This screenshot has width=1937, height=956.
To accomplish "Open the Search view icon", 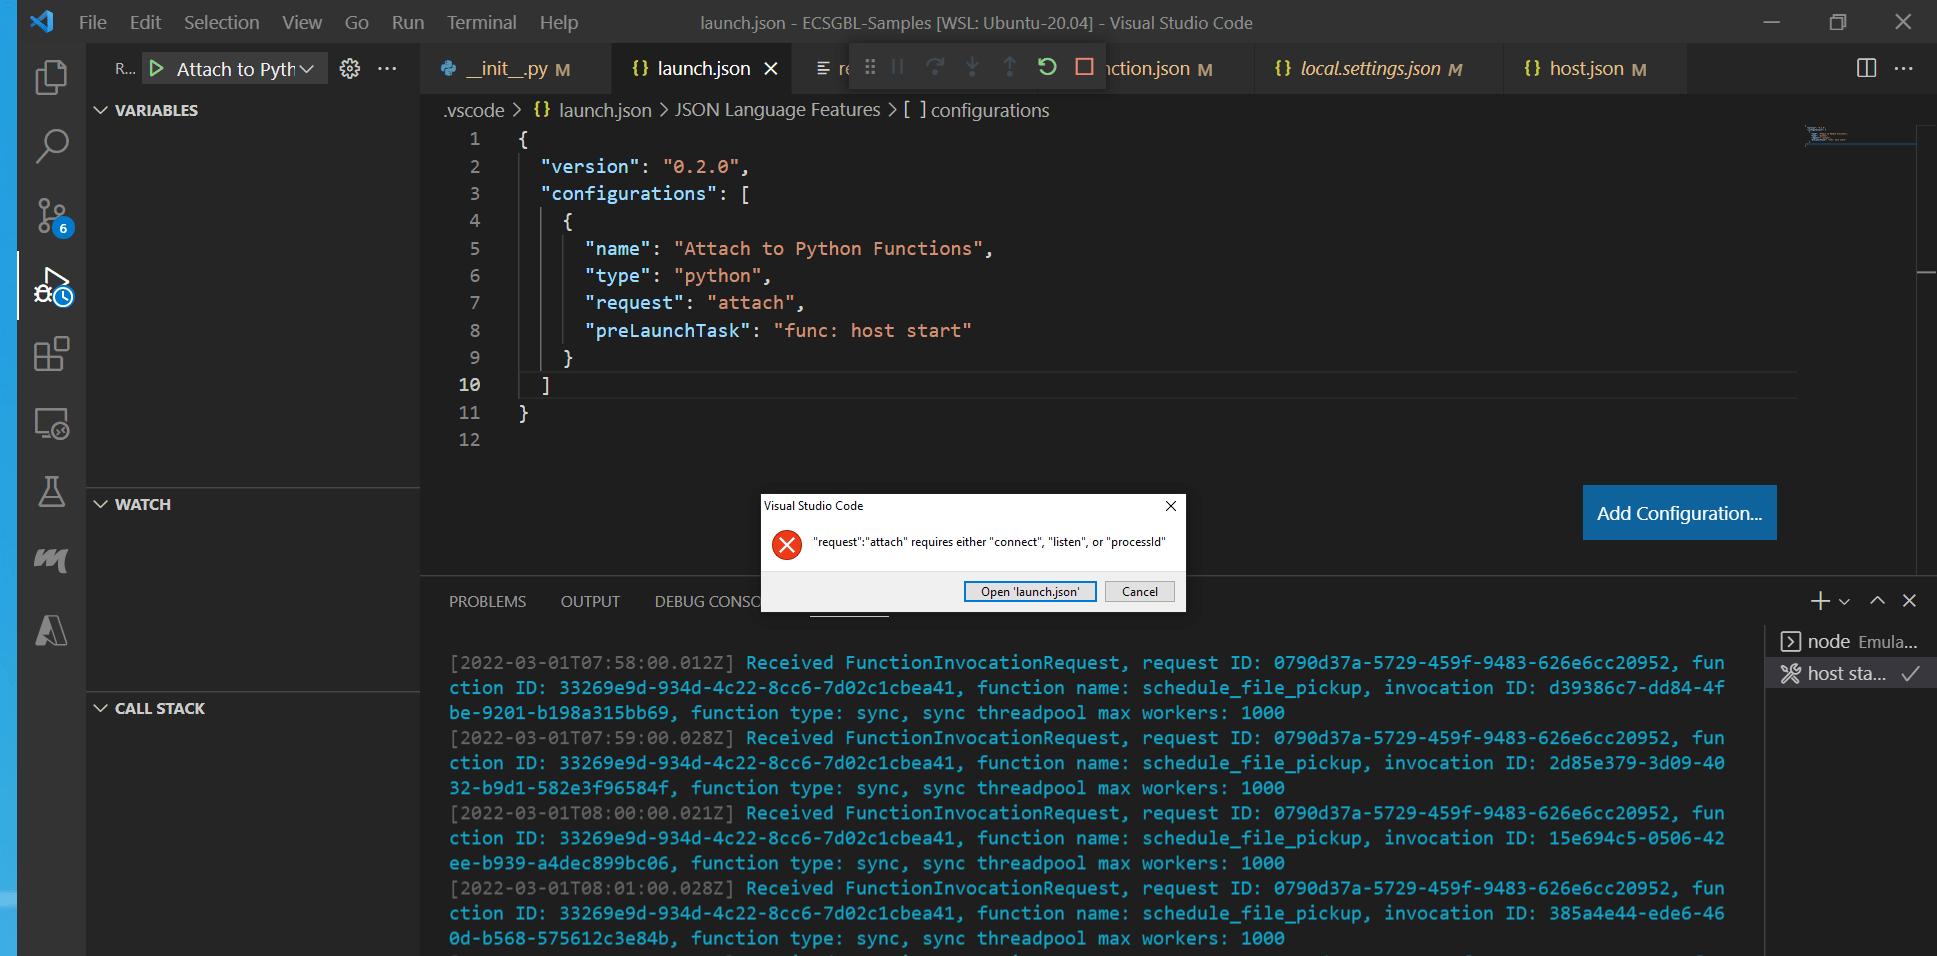I will click(51, 146).
